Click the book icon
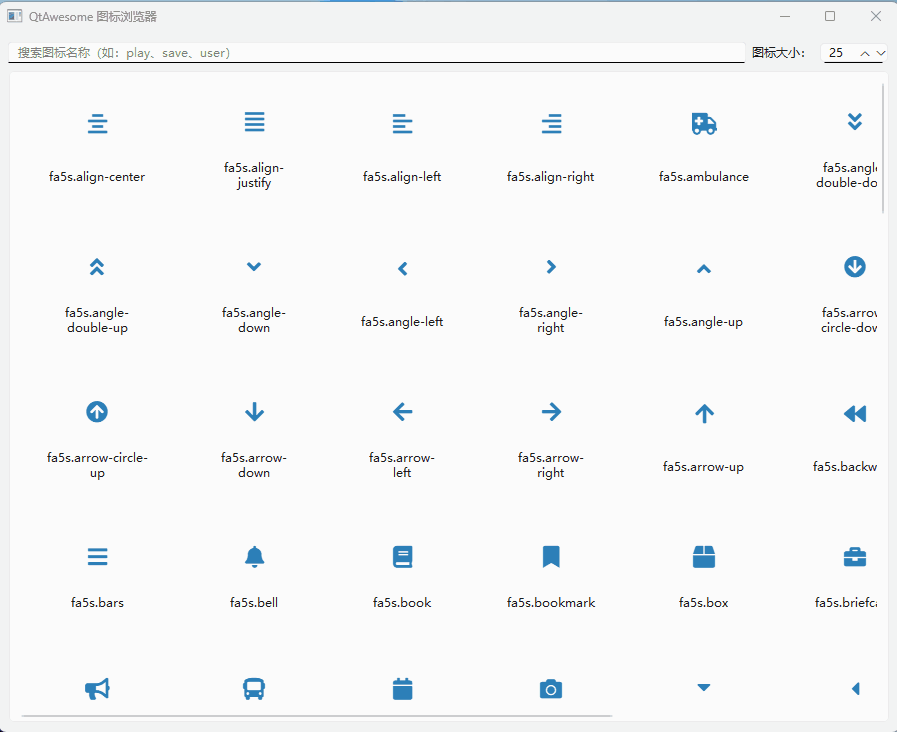This screenshot has height=732, width=897. pyautogui.click(x=403, y=556)
